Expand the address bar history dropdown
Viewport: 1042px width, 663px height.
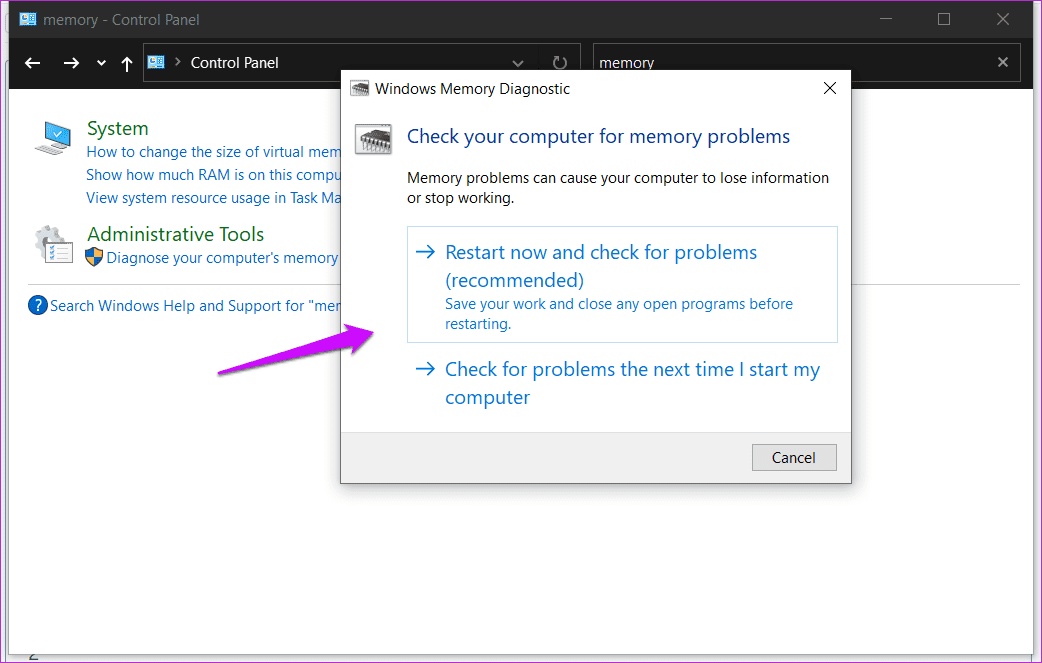518,64
